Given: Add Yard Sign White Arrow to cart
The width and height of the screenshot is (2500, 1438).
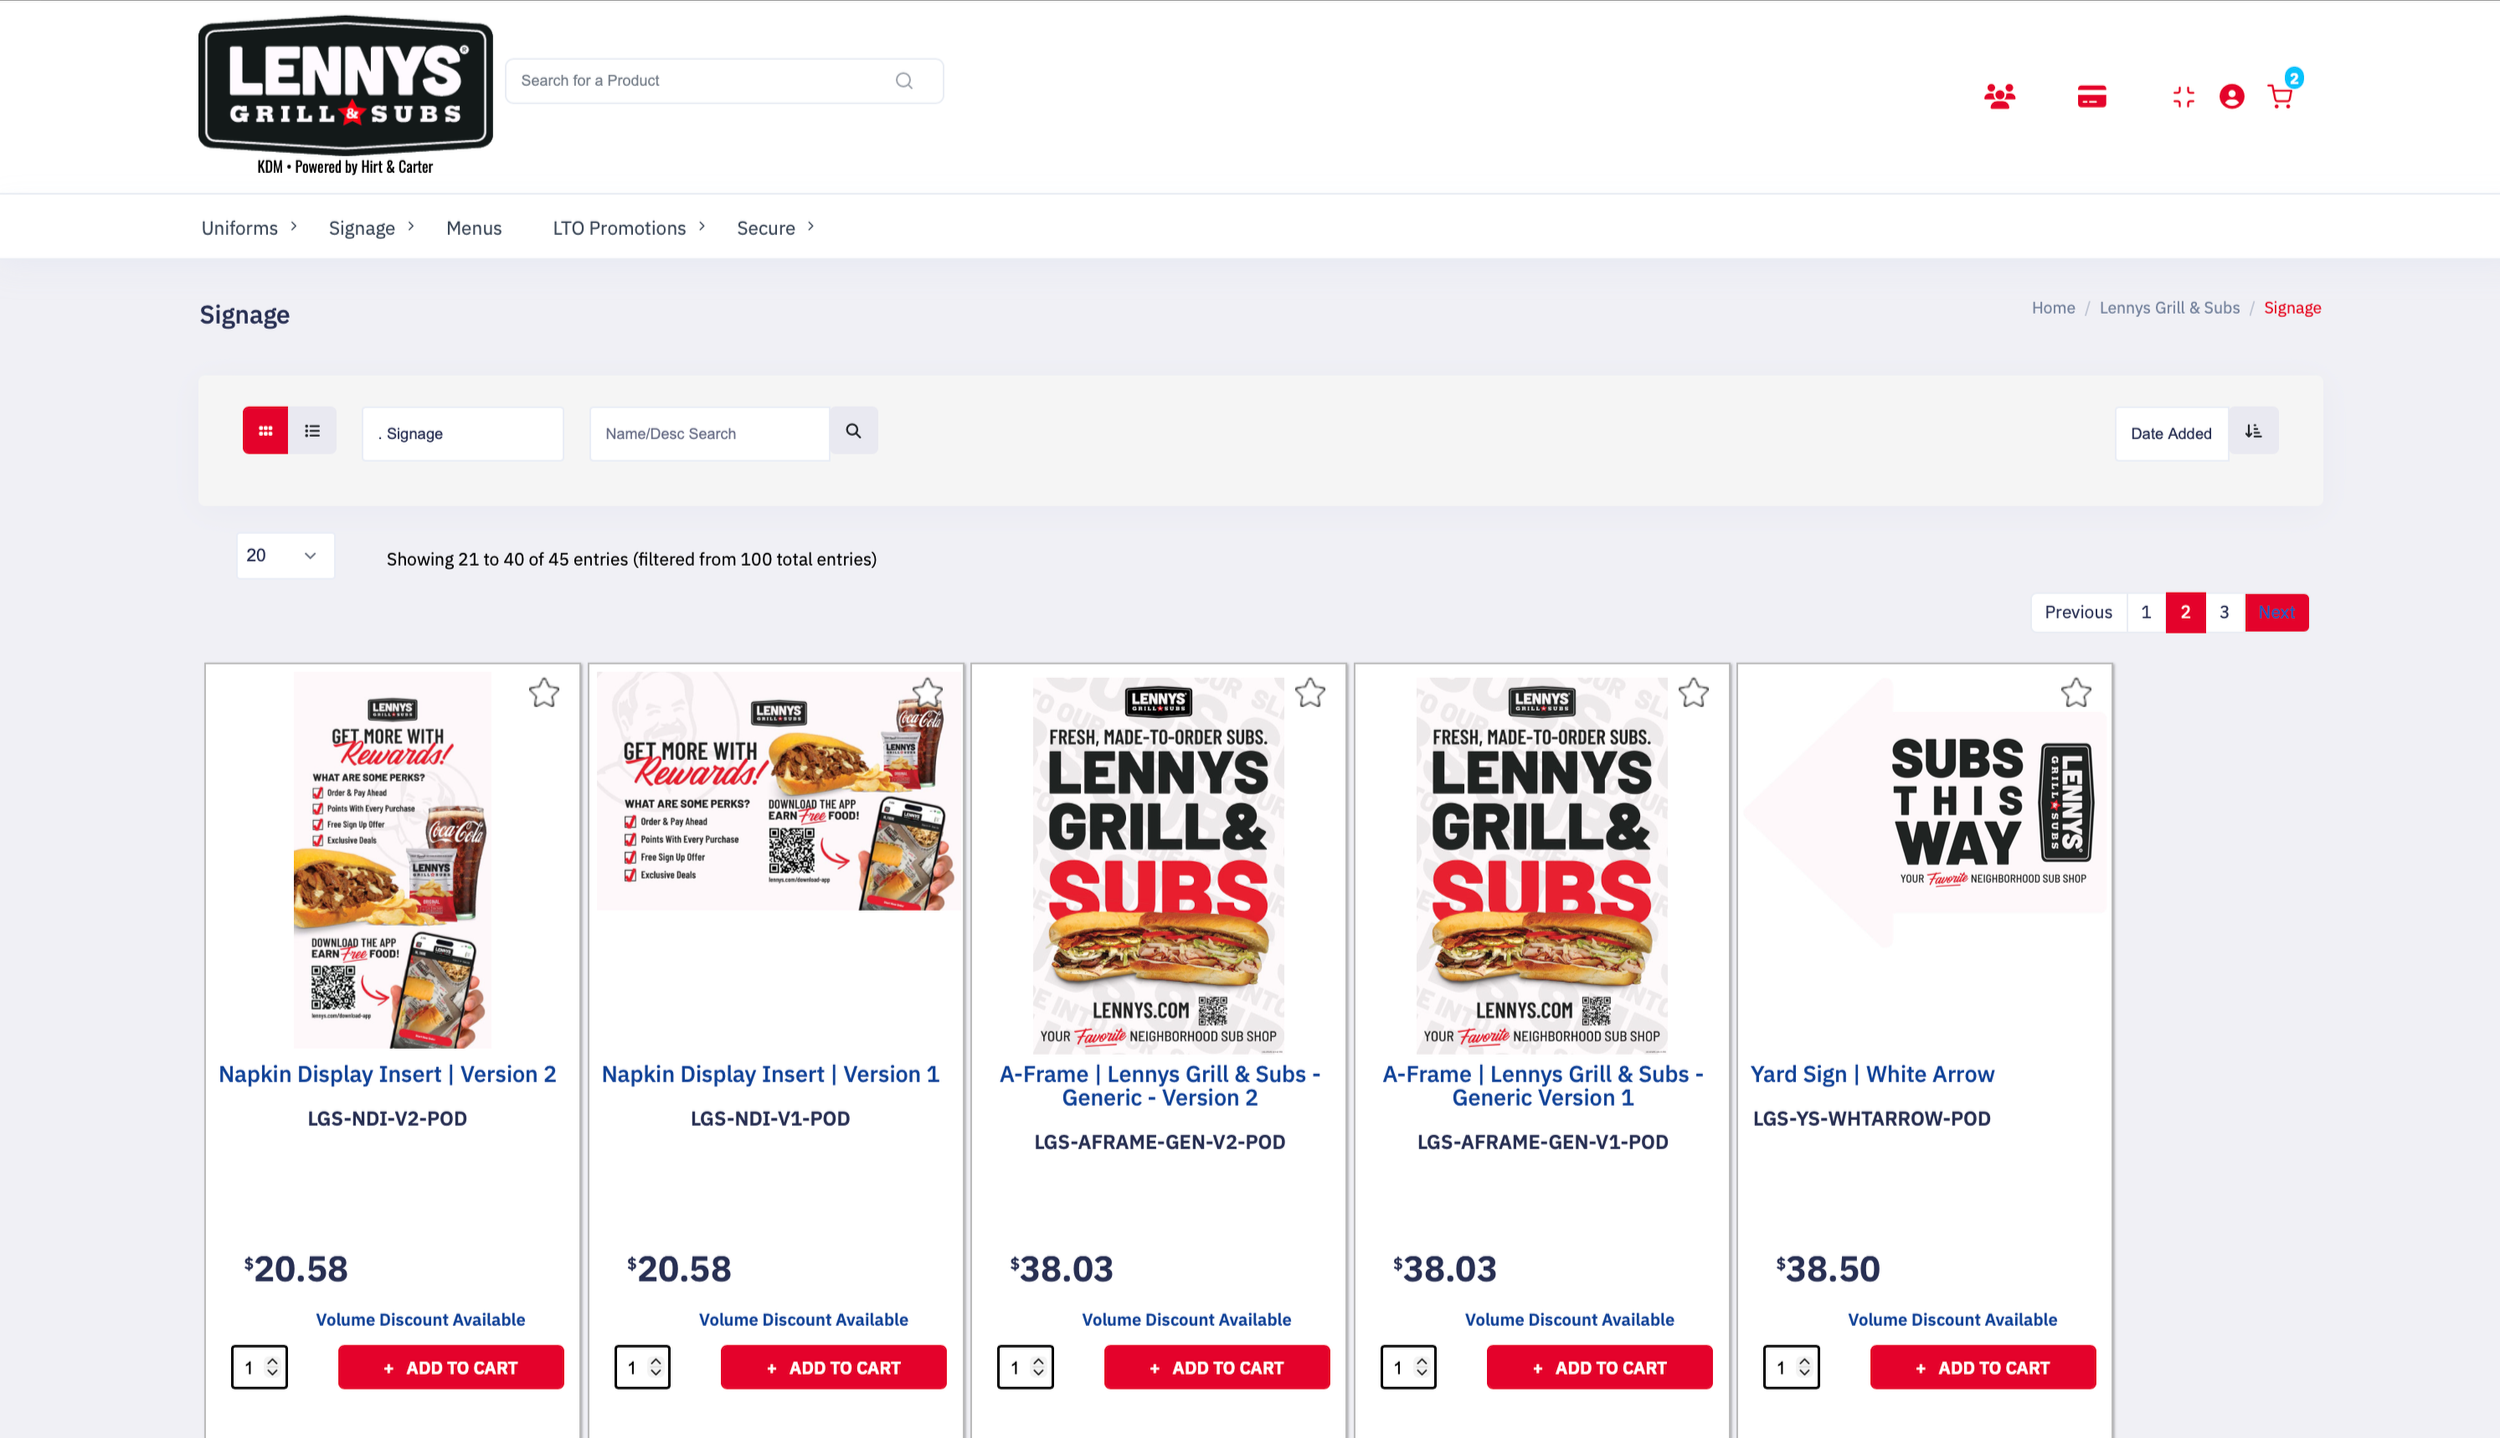Looking at the screenshot, I should click(x=1983, y=1367).
